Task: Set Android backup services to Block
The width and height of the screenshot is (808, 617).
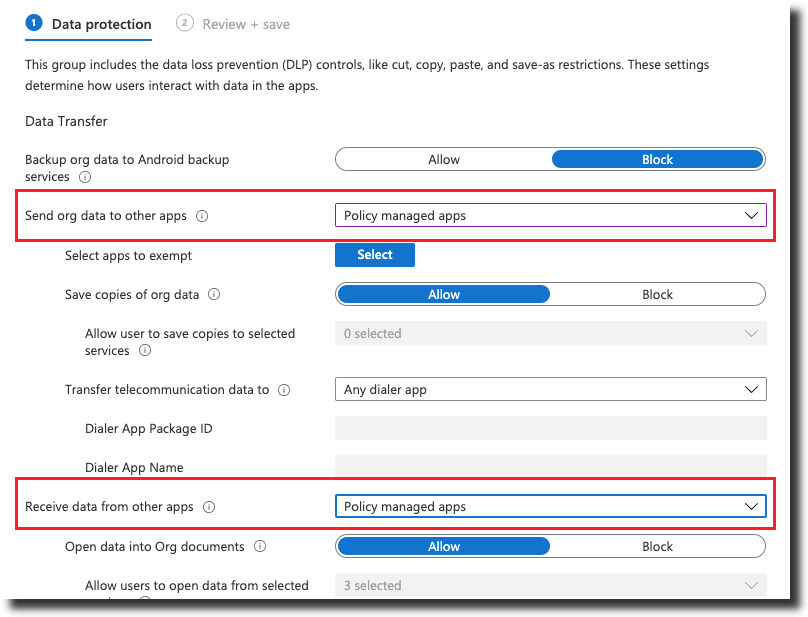Action: [657, 159]
